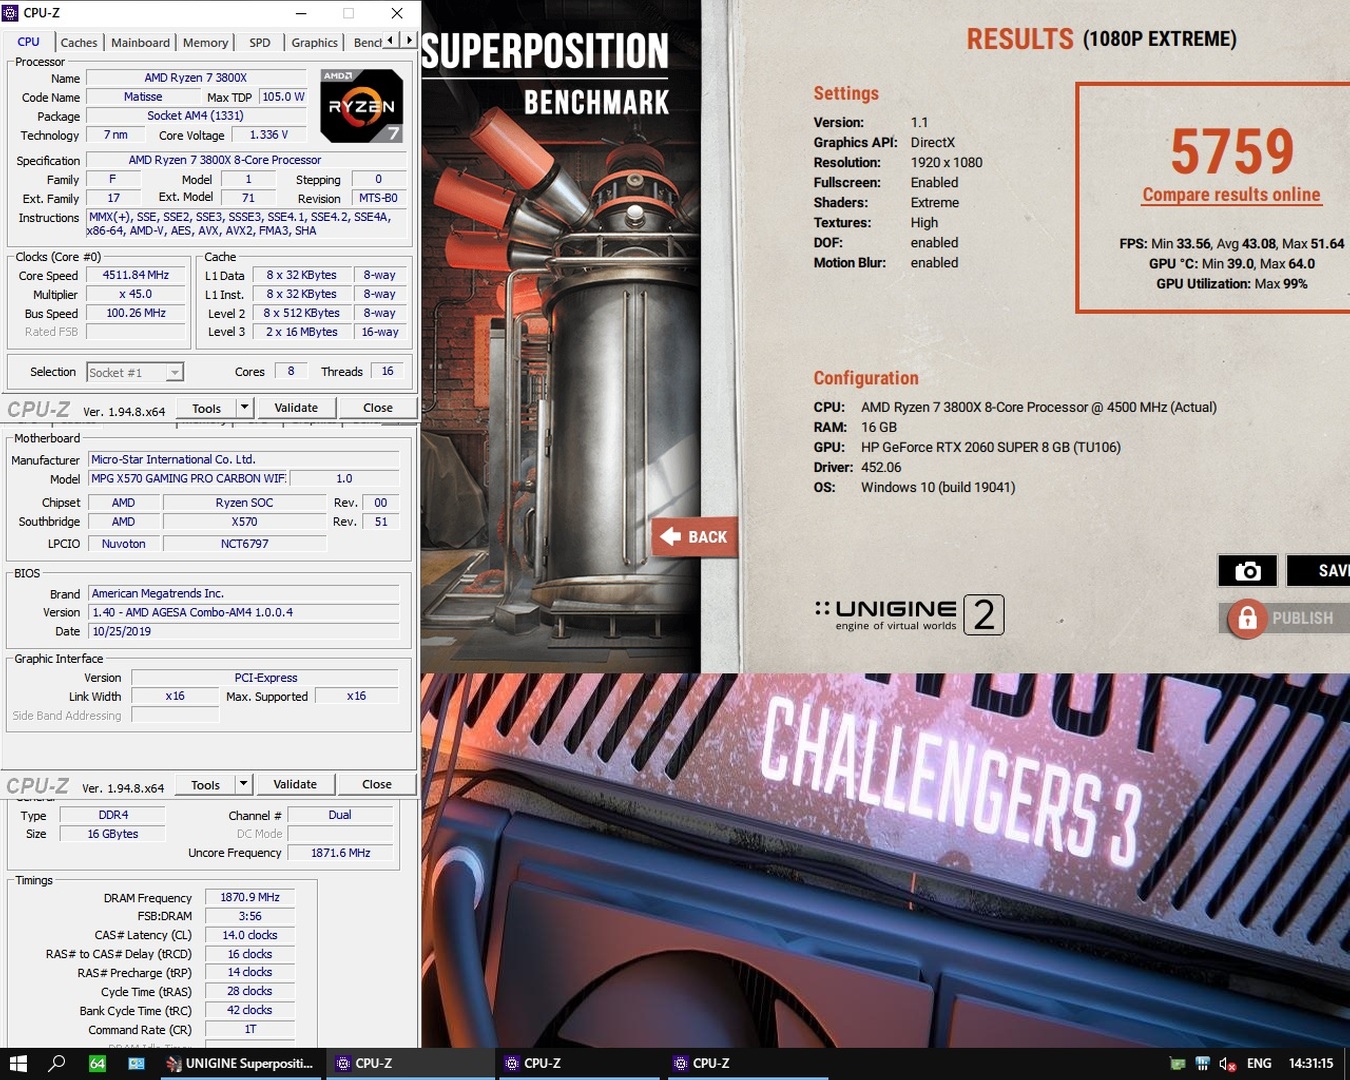
Task: Click the Max TDP value 105.0 W
Action: click(x=283, y=97)
